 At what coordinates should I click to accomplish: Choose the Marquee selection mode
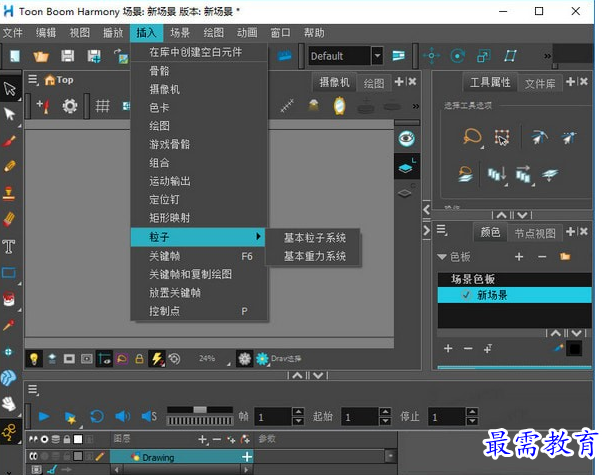[502, 137]
